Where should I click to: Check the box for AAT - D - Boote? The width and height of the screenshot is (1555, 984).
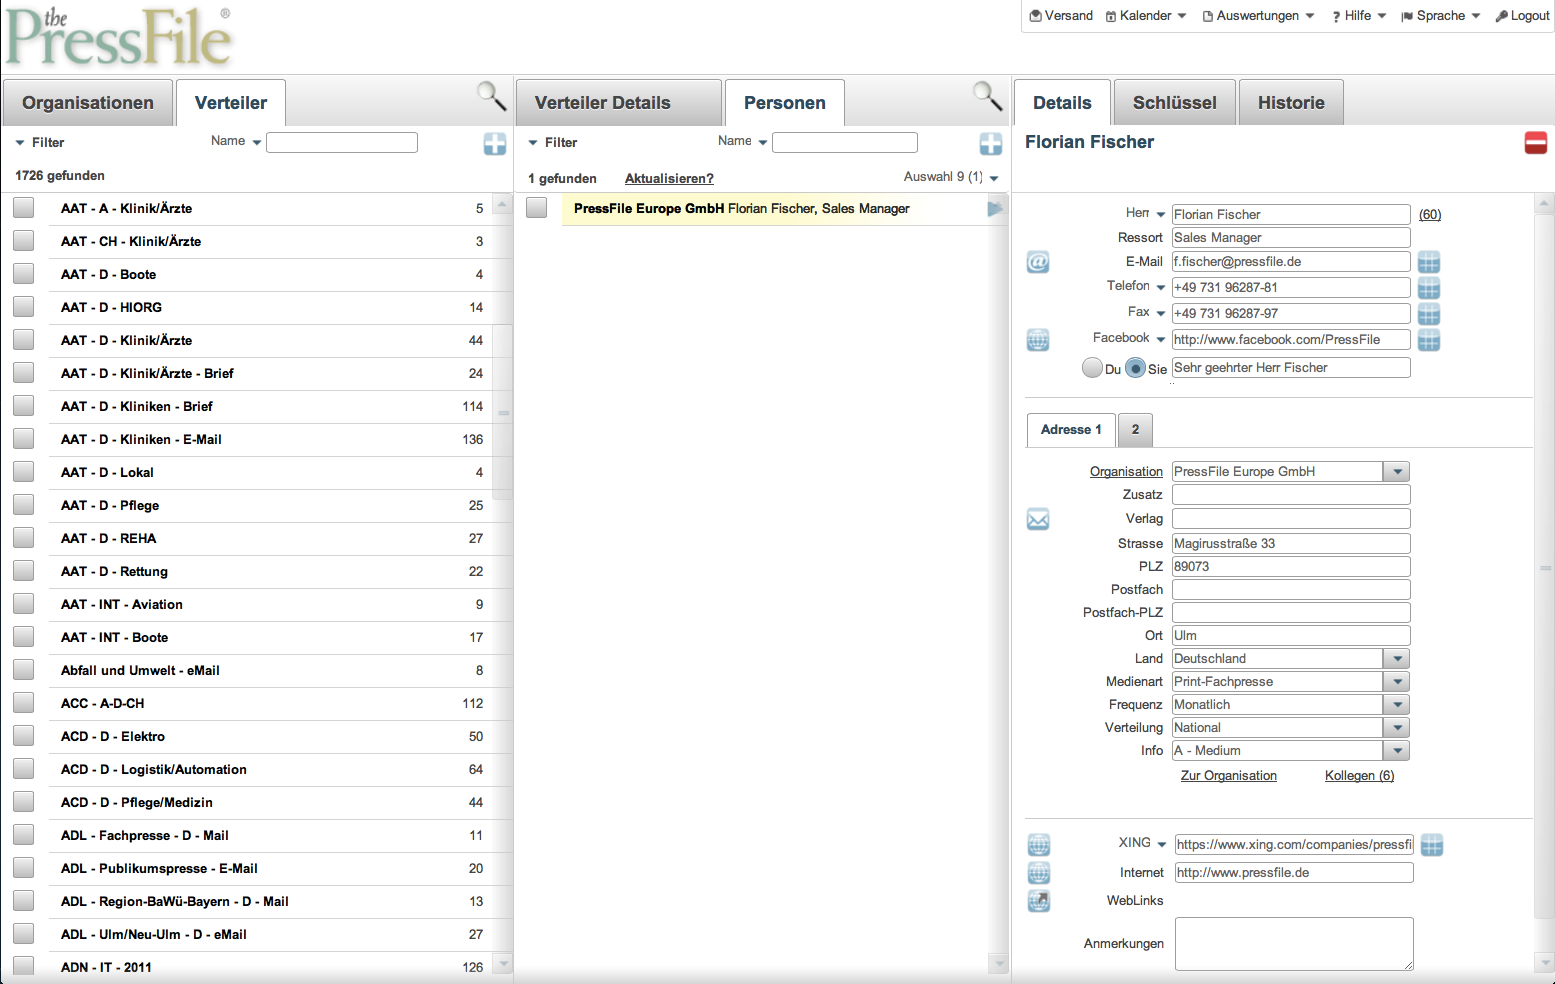click(x=24, y=274)
